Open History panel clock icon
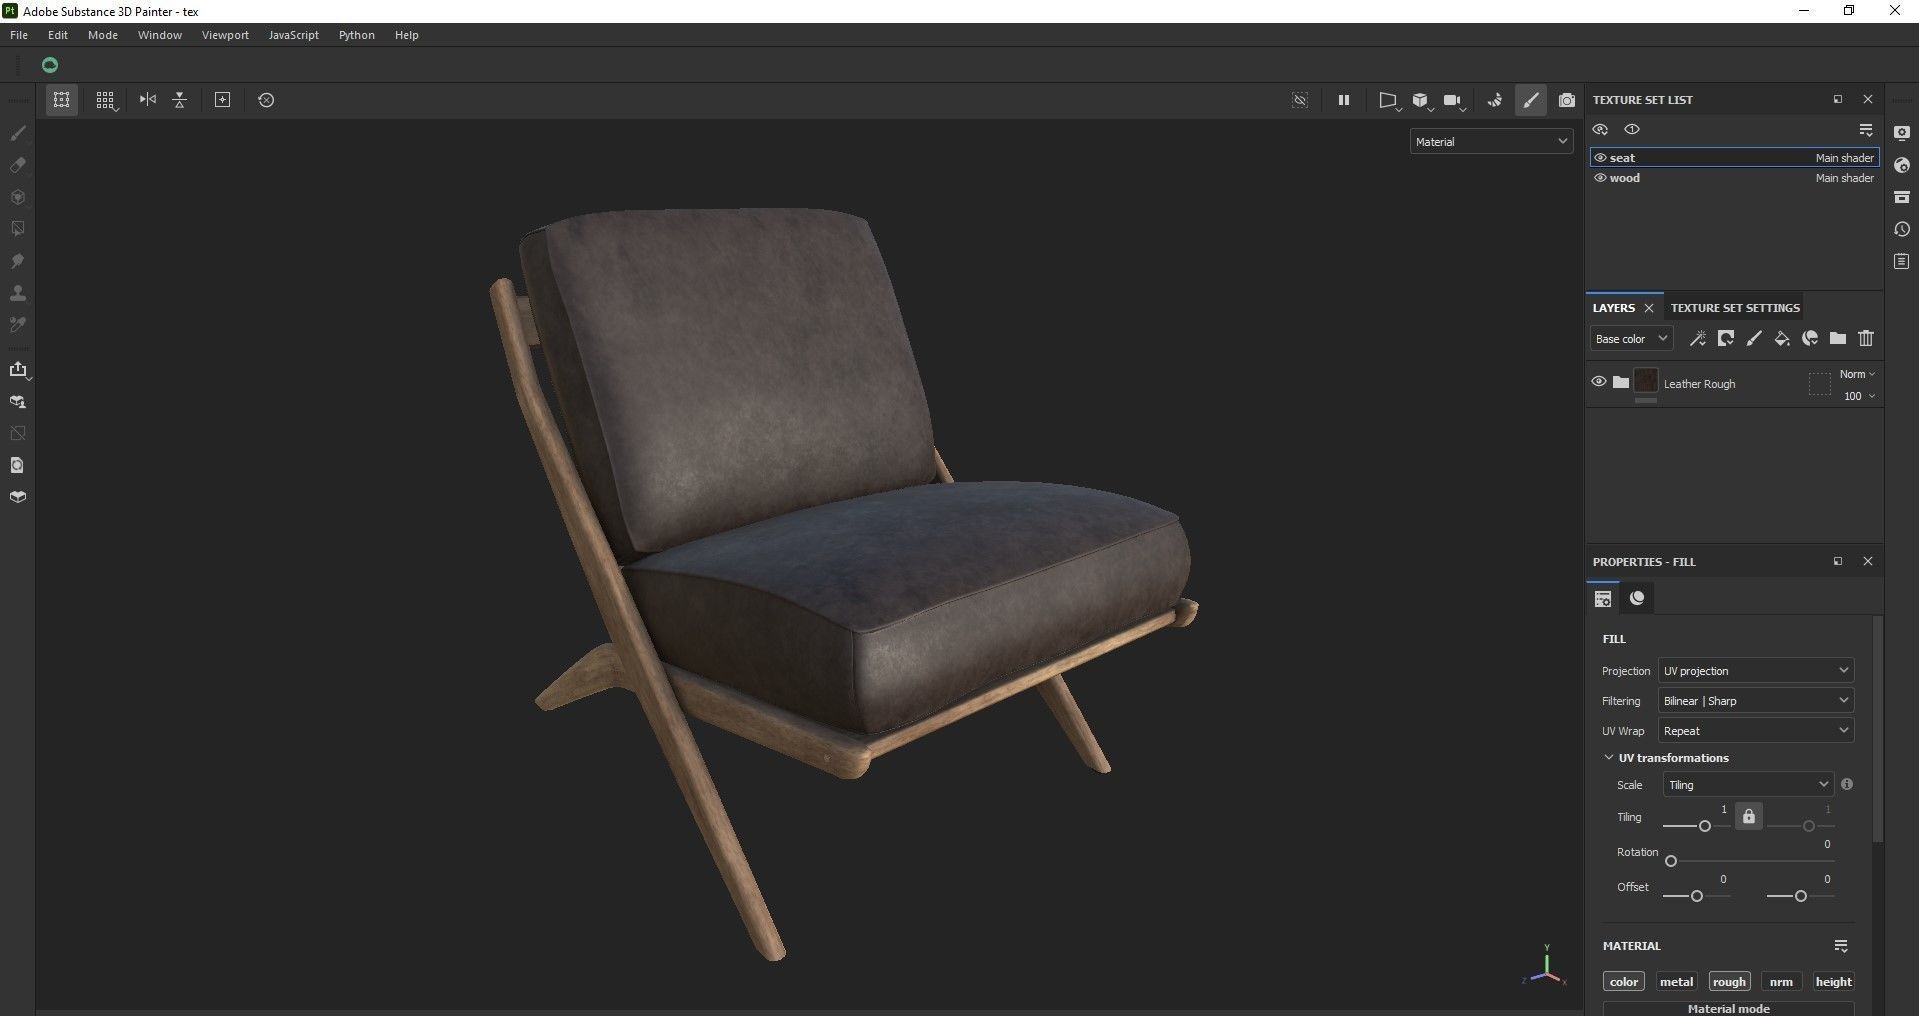This screenshot has width=1919, height=1016. pos(1902,229)
